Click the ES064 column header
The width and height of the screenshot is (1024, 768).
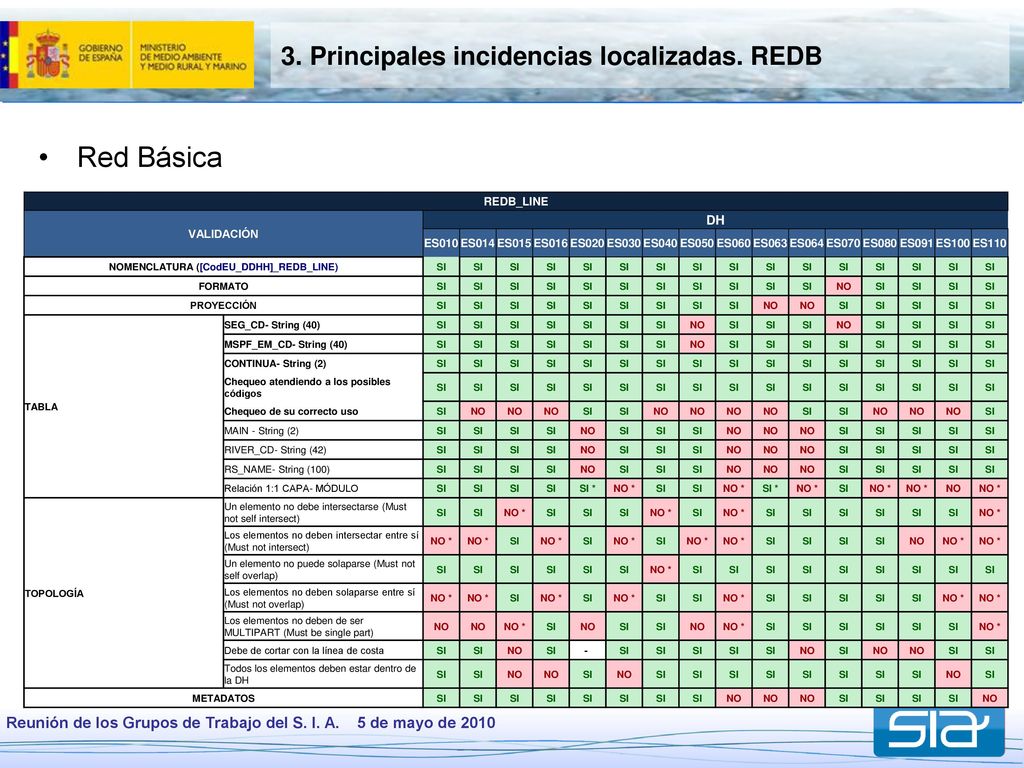[x=807, y=243]
